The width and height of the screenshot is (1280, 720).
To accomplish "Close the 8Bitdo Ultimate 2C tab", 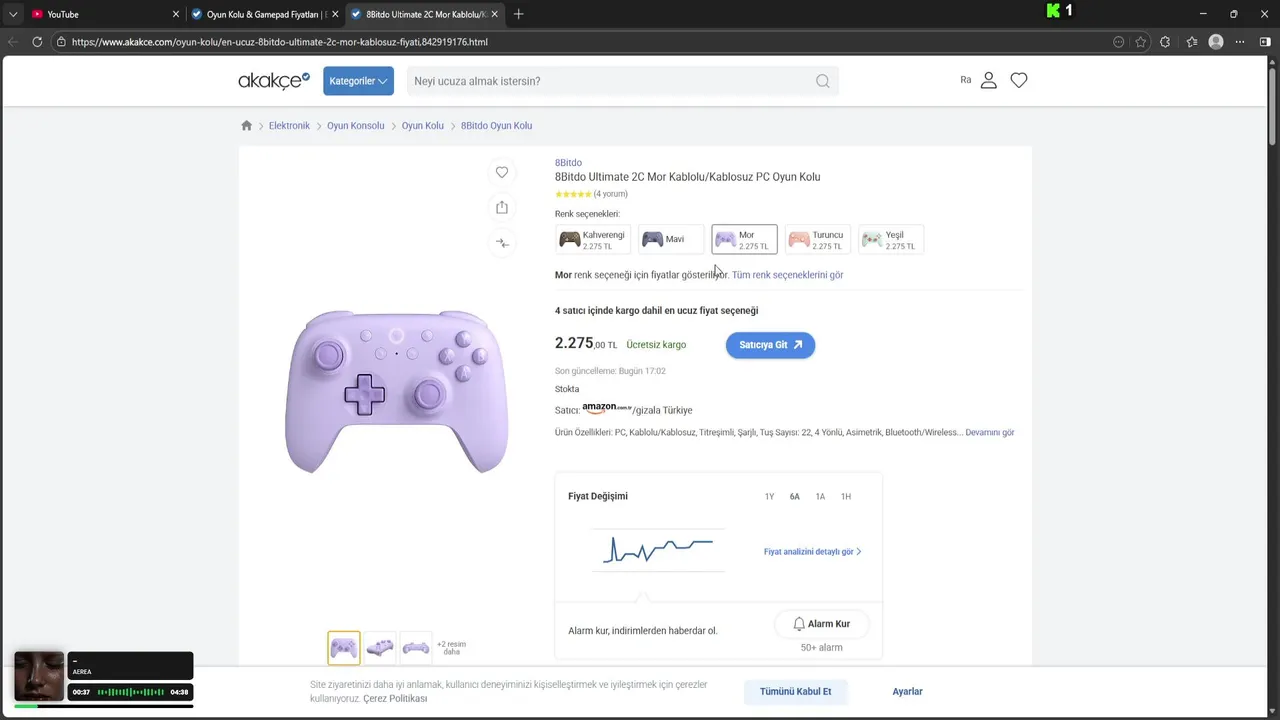I will (x=494, y=14).
